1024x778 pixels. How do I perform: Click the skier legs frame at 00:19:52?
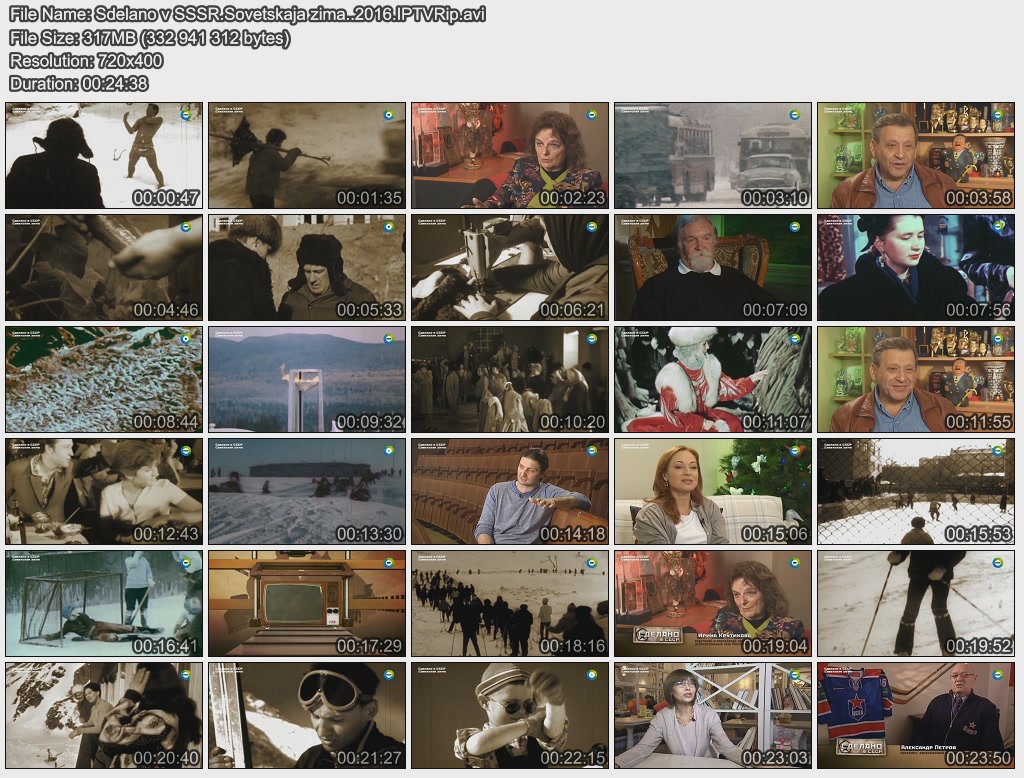916,603
